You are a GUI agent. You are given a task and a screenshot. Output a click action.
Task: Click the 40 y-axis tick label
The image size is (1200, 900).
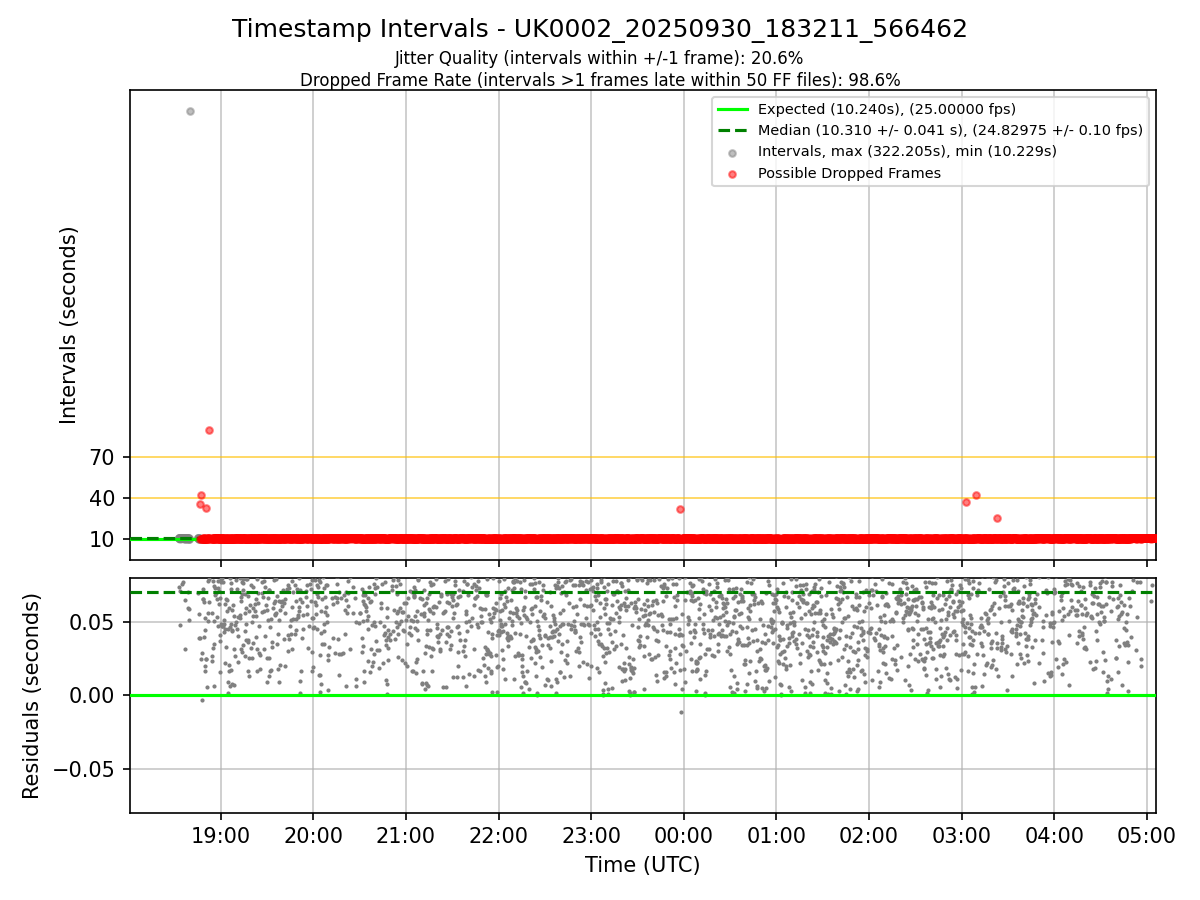[103, 498]
